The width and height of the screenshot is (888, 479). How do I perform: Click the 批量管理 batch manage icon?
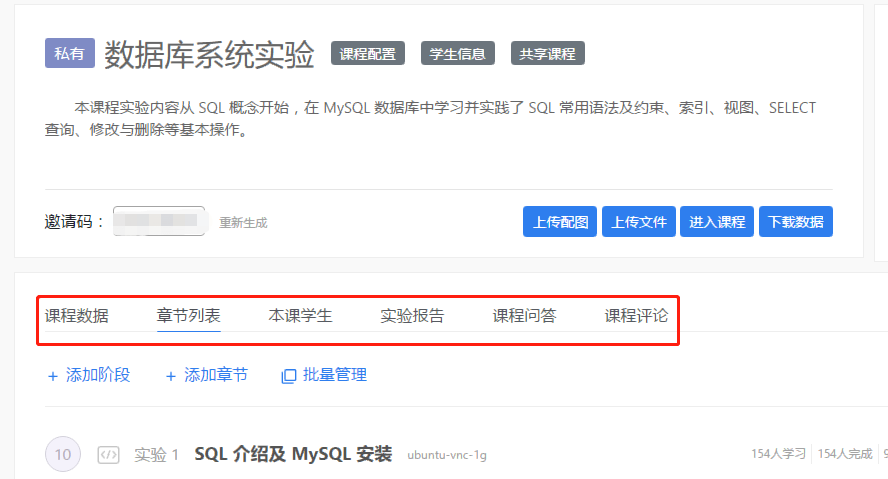[x=289, y=376]
